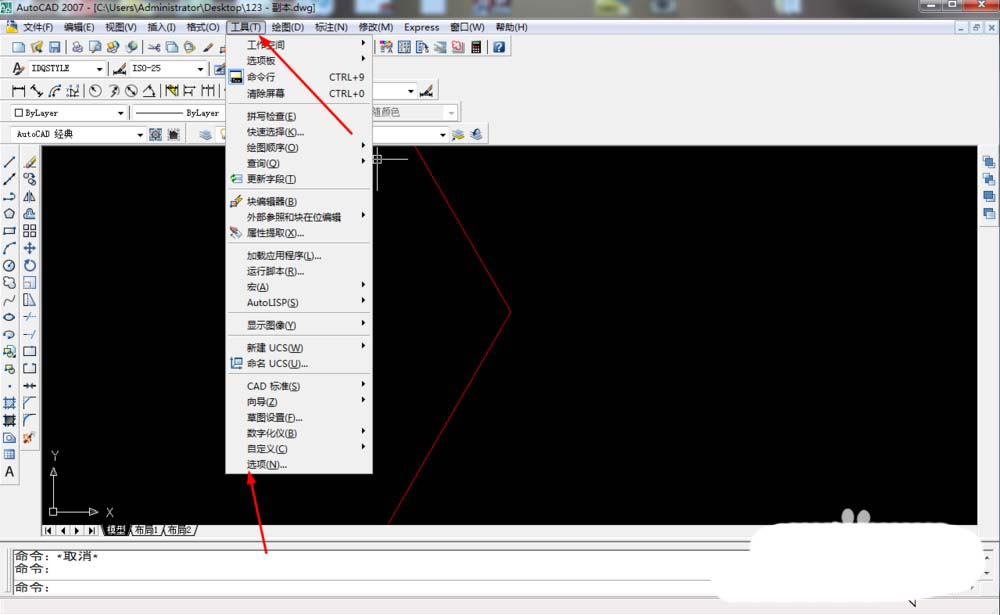1000x615 pixels.
Task: Click 属性提取(X)... menu entry
Action: [x=299, y=233]
